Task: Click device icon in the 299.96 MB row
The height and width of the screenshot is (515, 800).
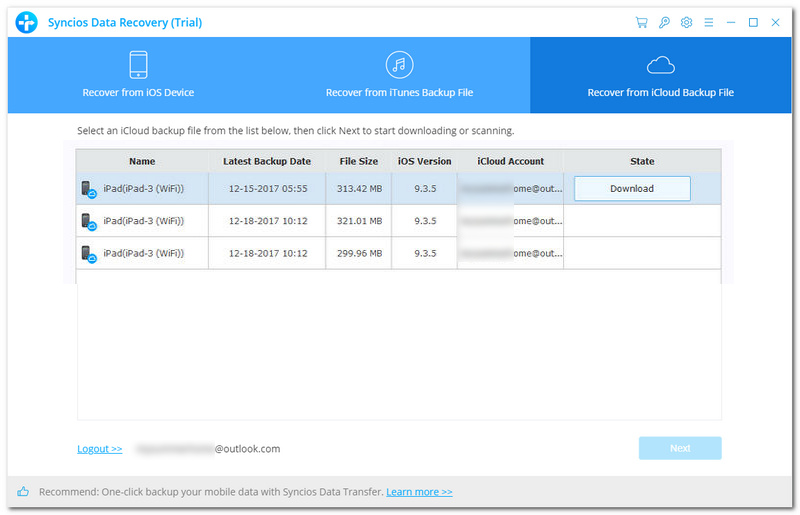Action: (89, 254)
